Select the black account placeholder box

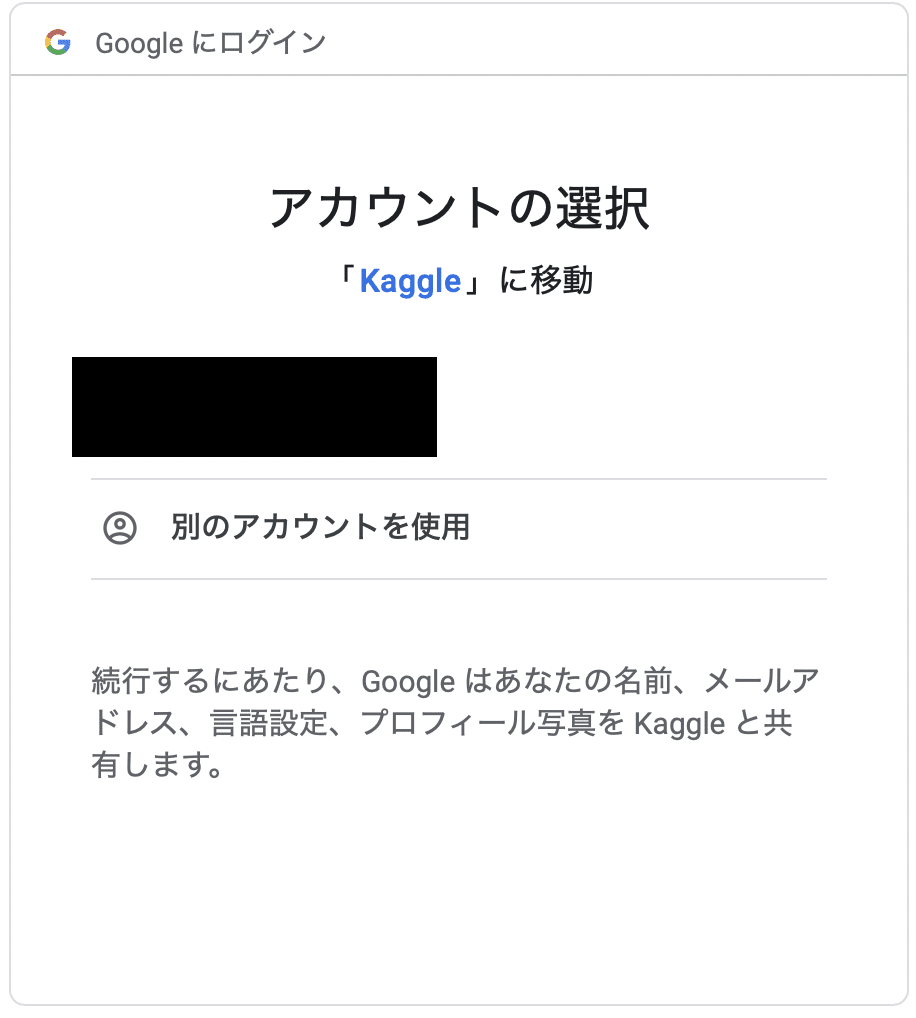tap(253, 406)
